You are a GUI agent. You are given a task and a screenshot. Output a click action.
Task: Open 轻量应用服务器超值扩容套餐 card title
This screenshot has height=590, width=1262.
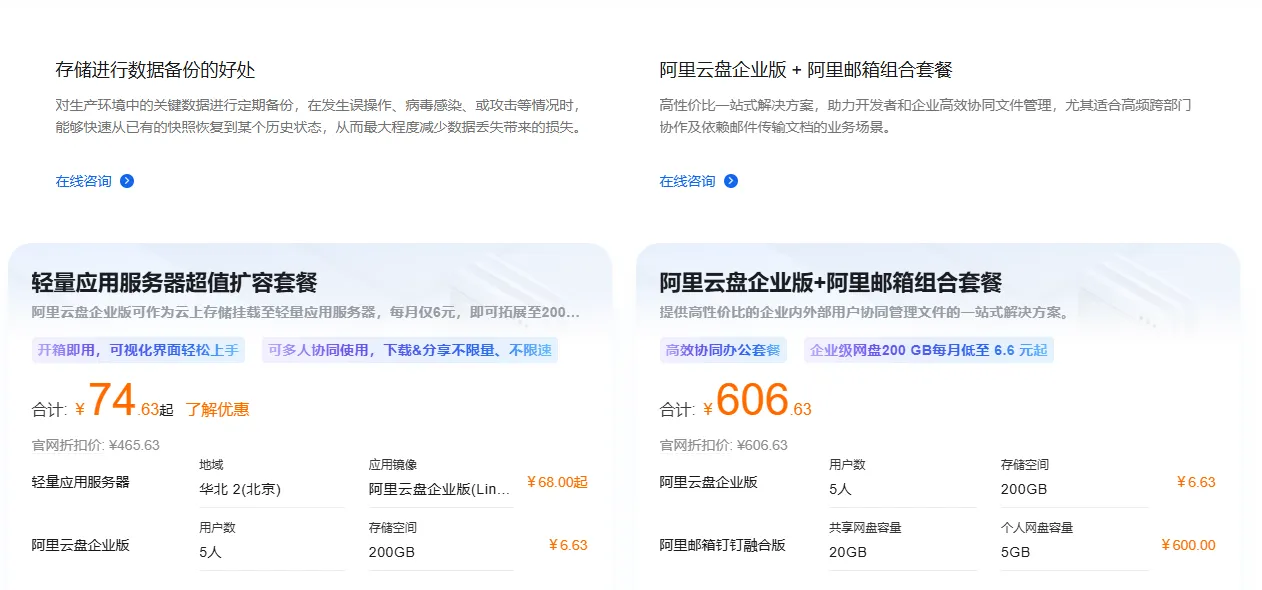(x=175, y=282)
